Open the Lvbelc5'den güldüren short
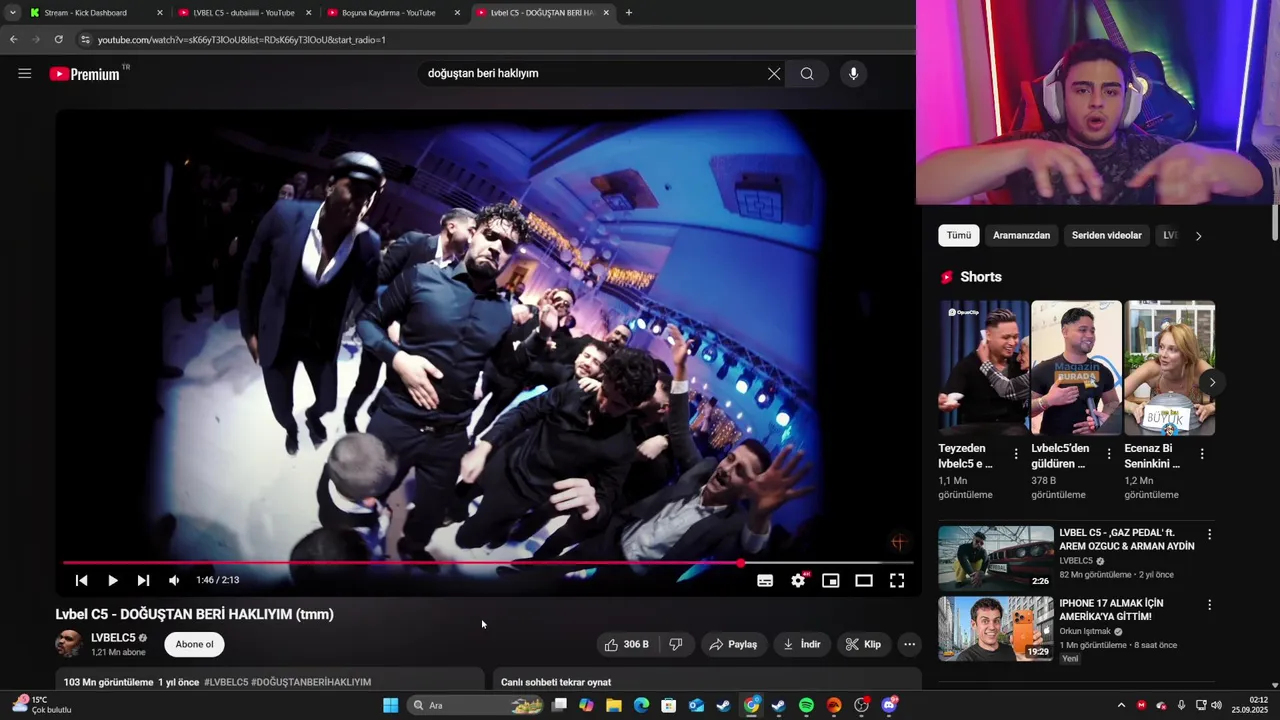This screenshot has height=720, width=1280. pyautogui.click(x=1076, y=368)
